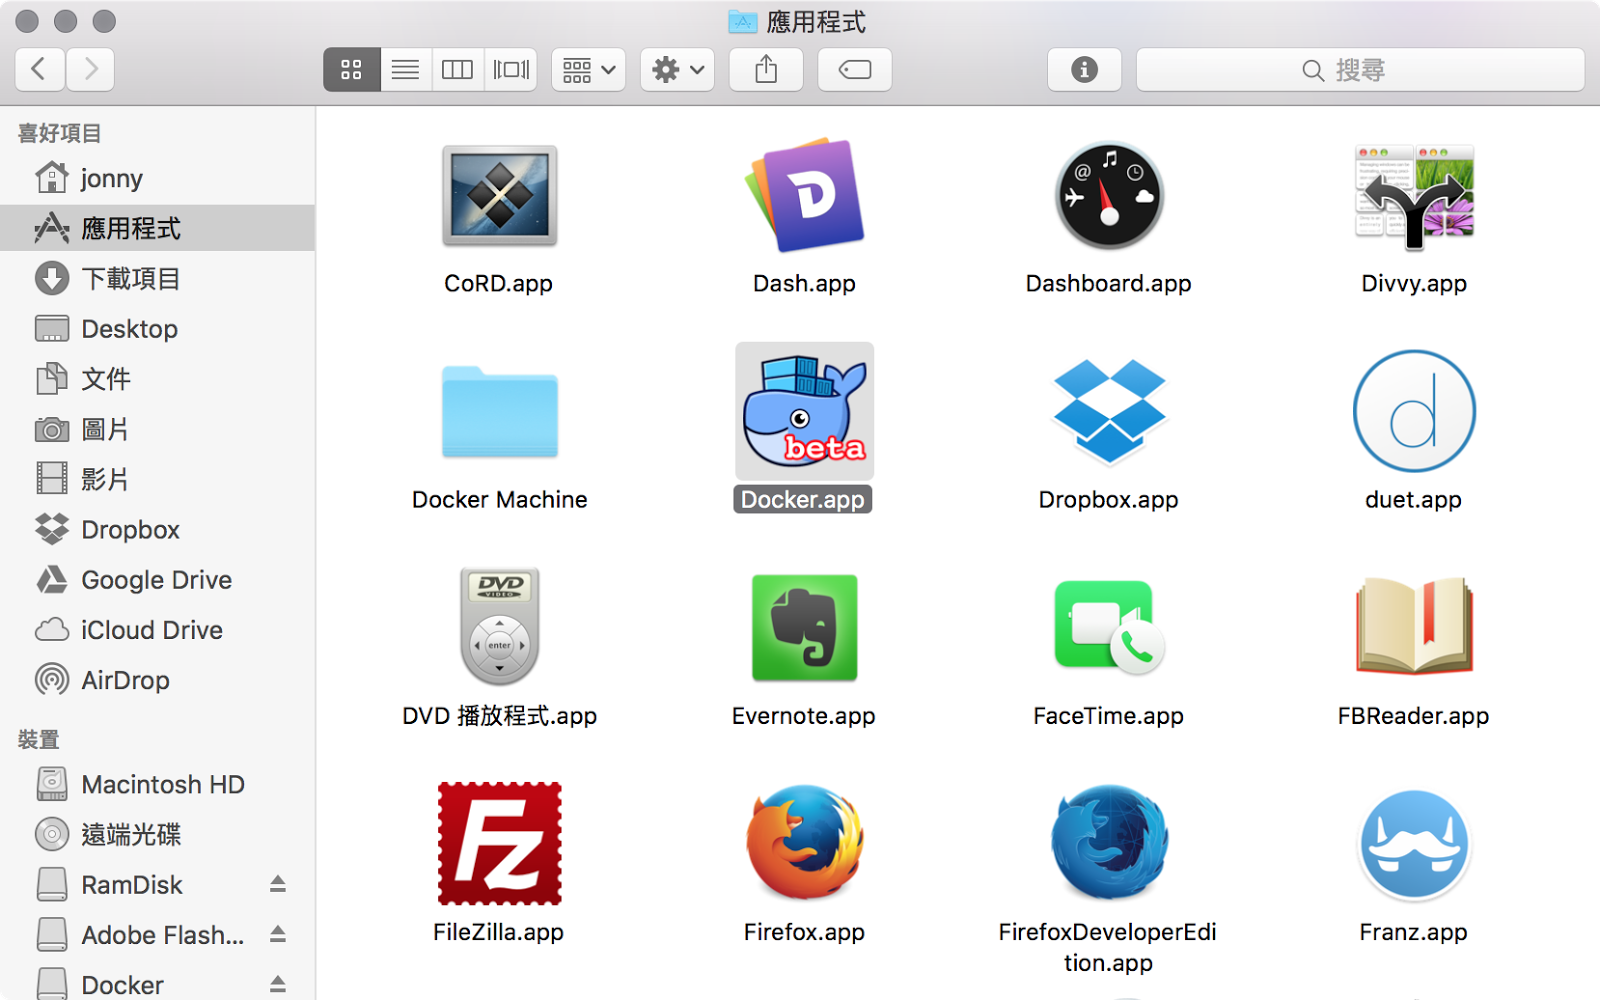The width and height of the screenshot is (1600, 1000).
Task: Click the Get Info toolbar button
Action: tap(1084, 69)
